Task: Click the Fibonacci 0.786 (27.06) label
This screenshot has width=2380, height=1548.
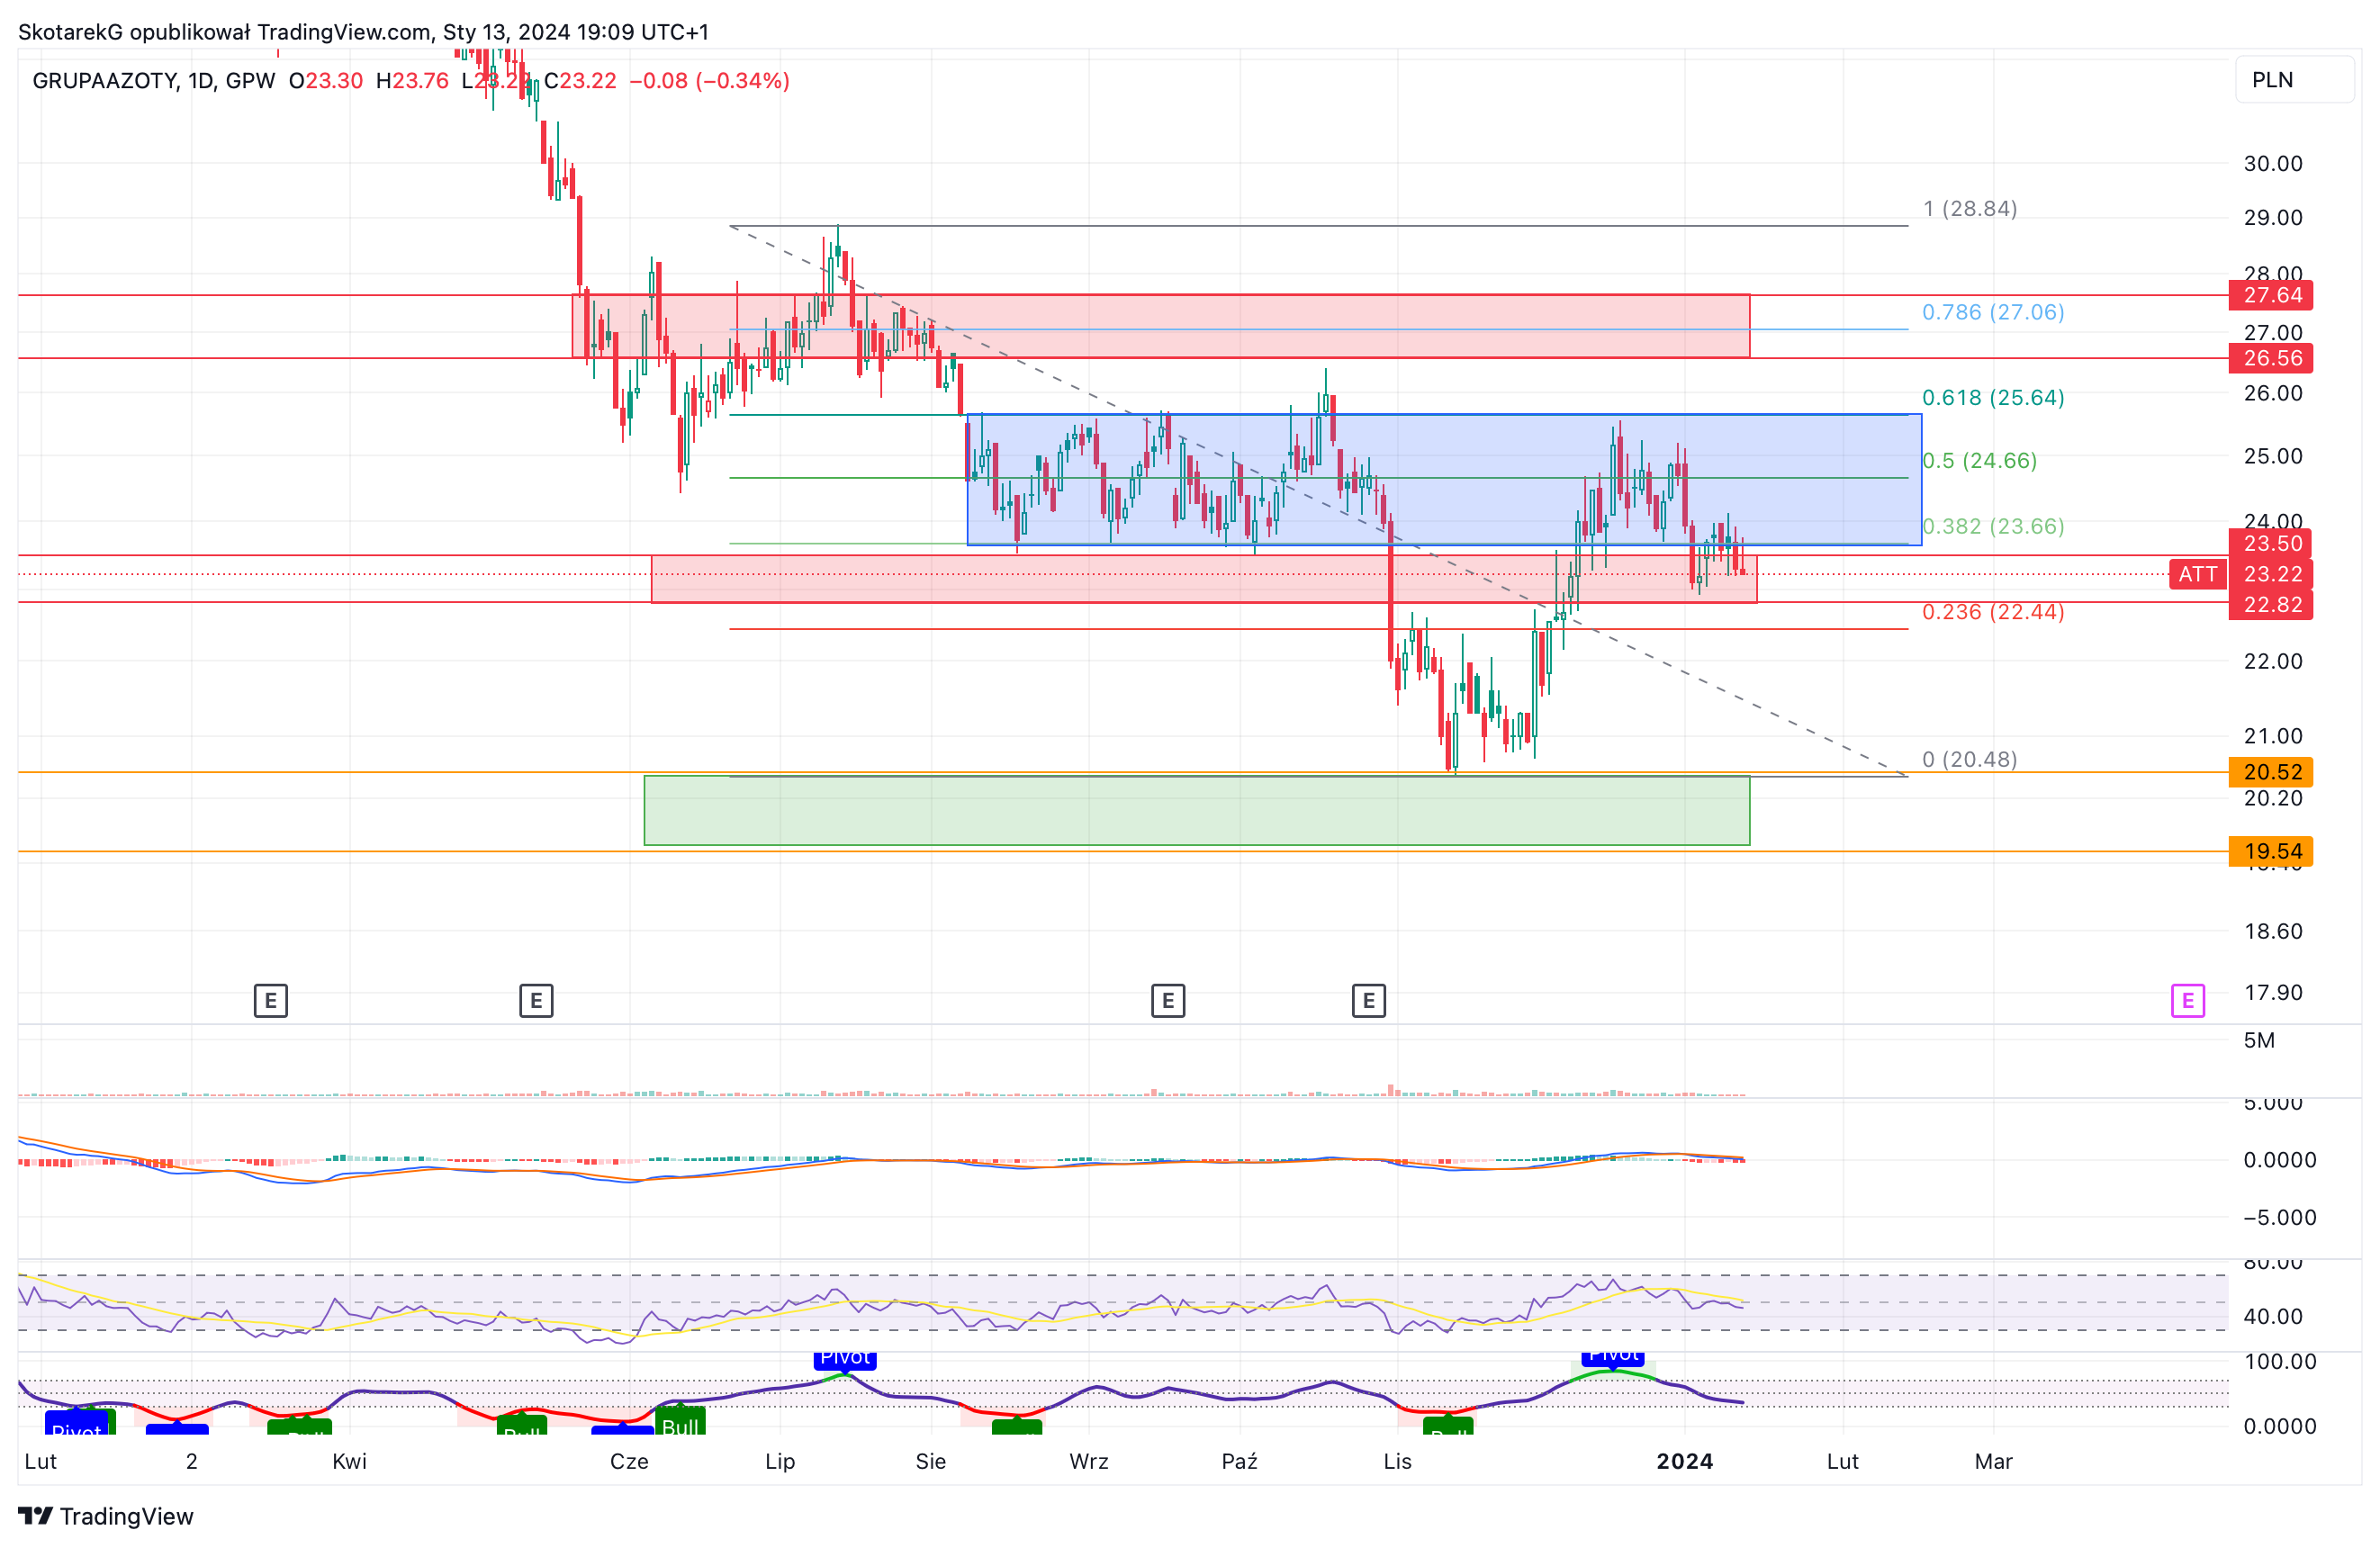Action: [x=1993, y=312]
